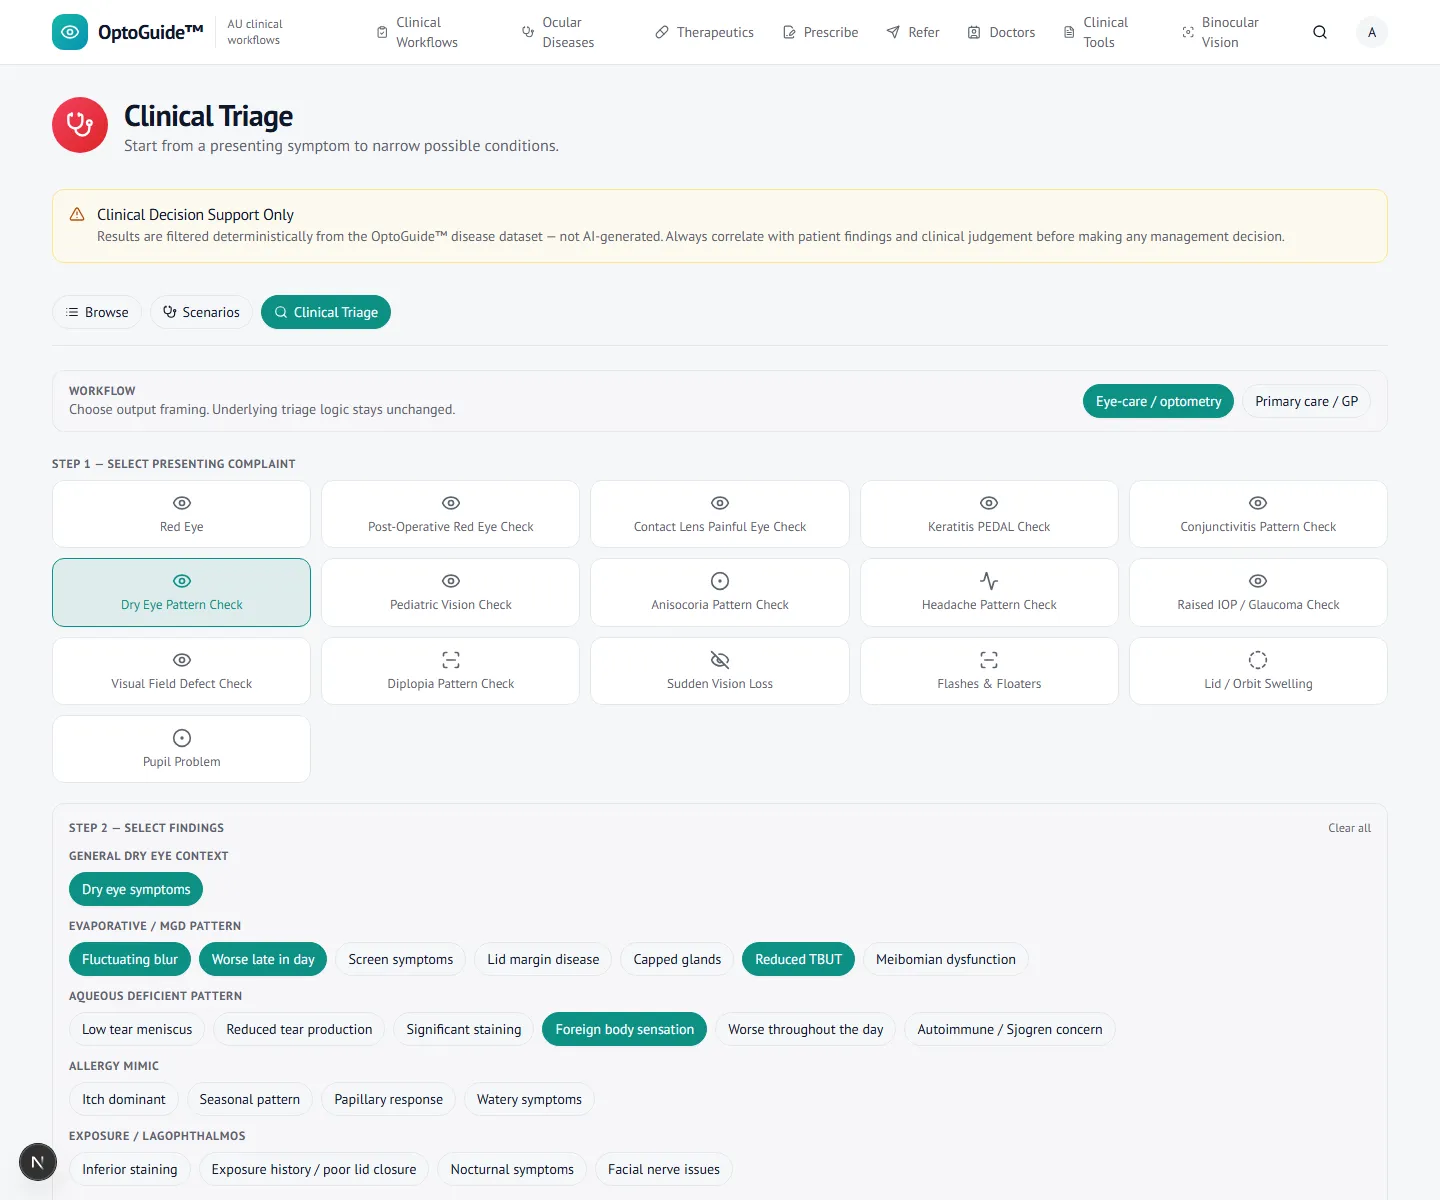
Task: Click the eye icon on Post-Operative Red Eye Check
Action: 451,503
